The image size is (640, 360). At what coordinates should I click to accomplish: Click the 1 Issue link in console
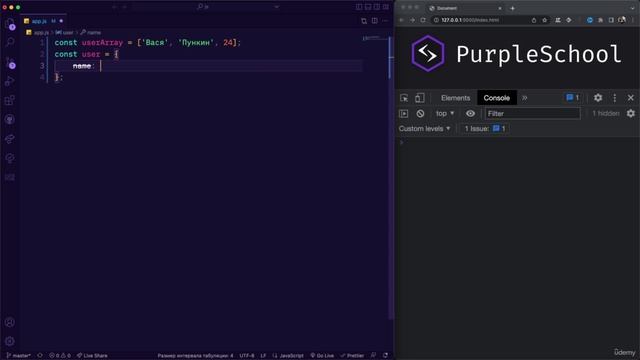pyautogui.click(x=484, y=129)
